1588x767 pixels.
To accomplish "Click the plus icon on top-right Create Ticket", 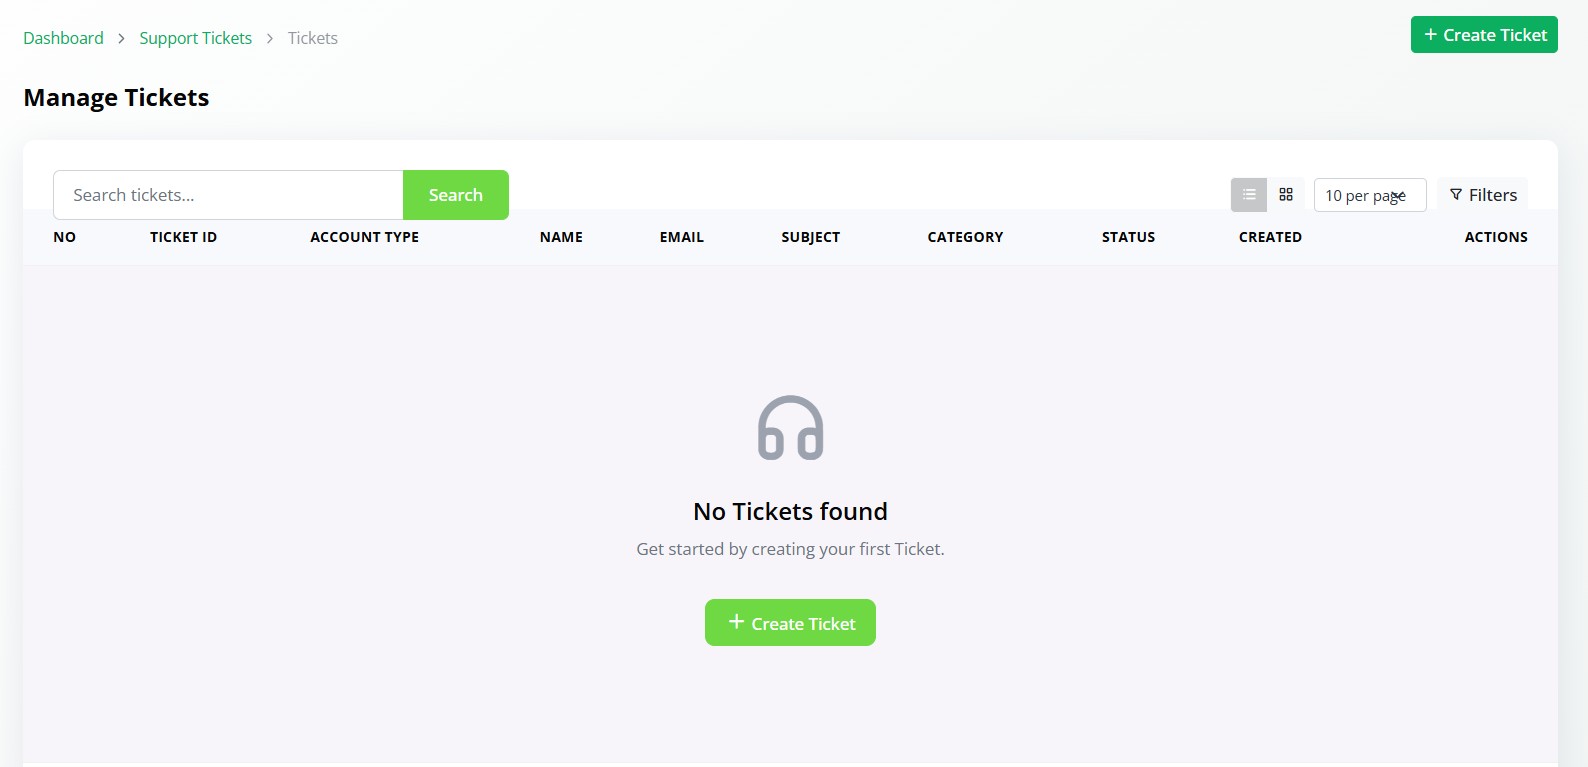I will 1431,35.
